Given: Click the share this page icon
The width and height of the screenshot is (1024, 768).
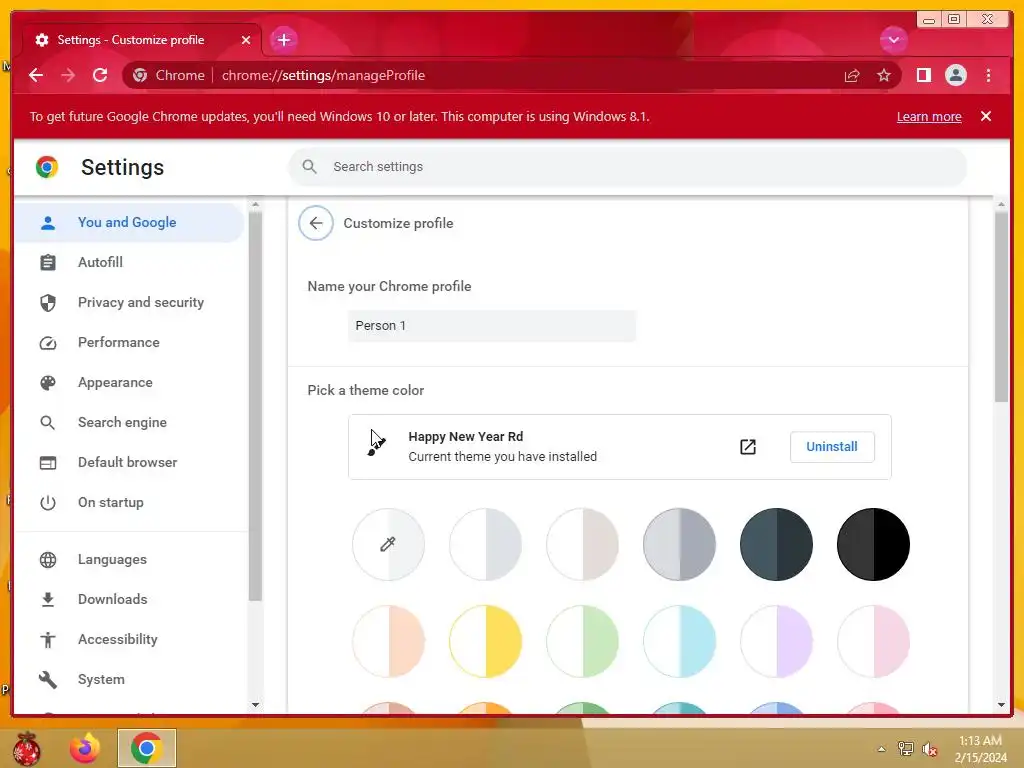Looking at the screenshot, I should point(852,76).
